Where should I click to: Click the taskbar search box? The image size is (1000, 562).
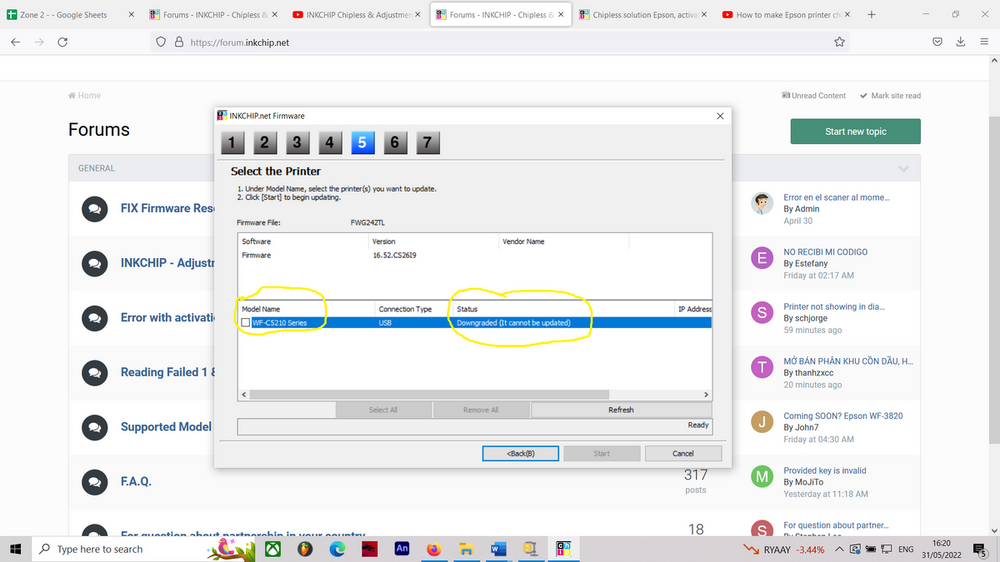point(143,549)
